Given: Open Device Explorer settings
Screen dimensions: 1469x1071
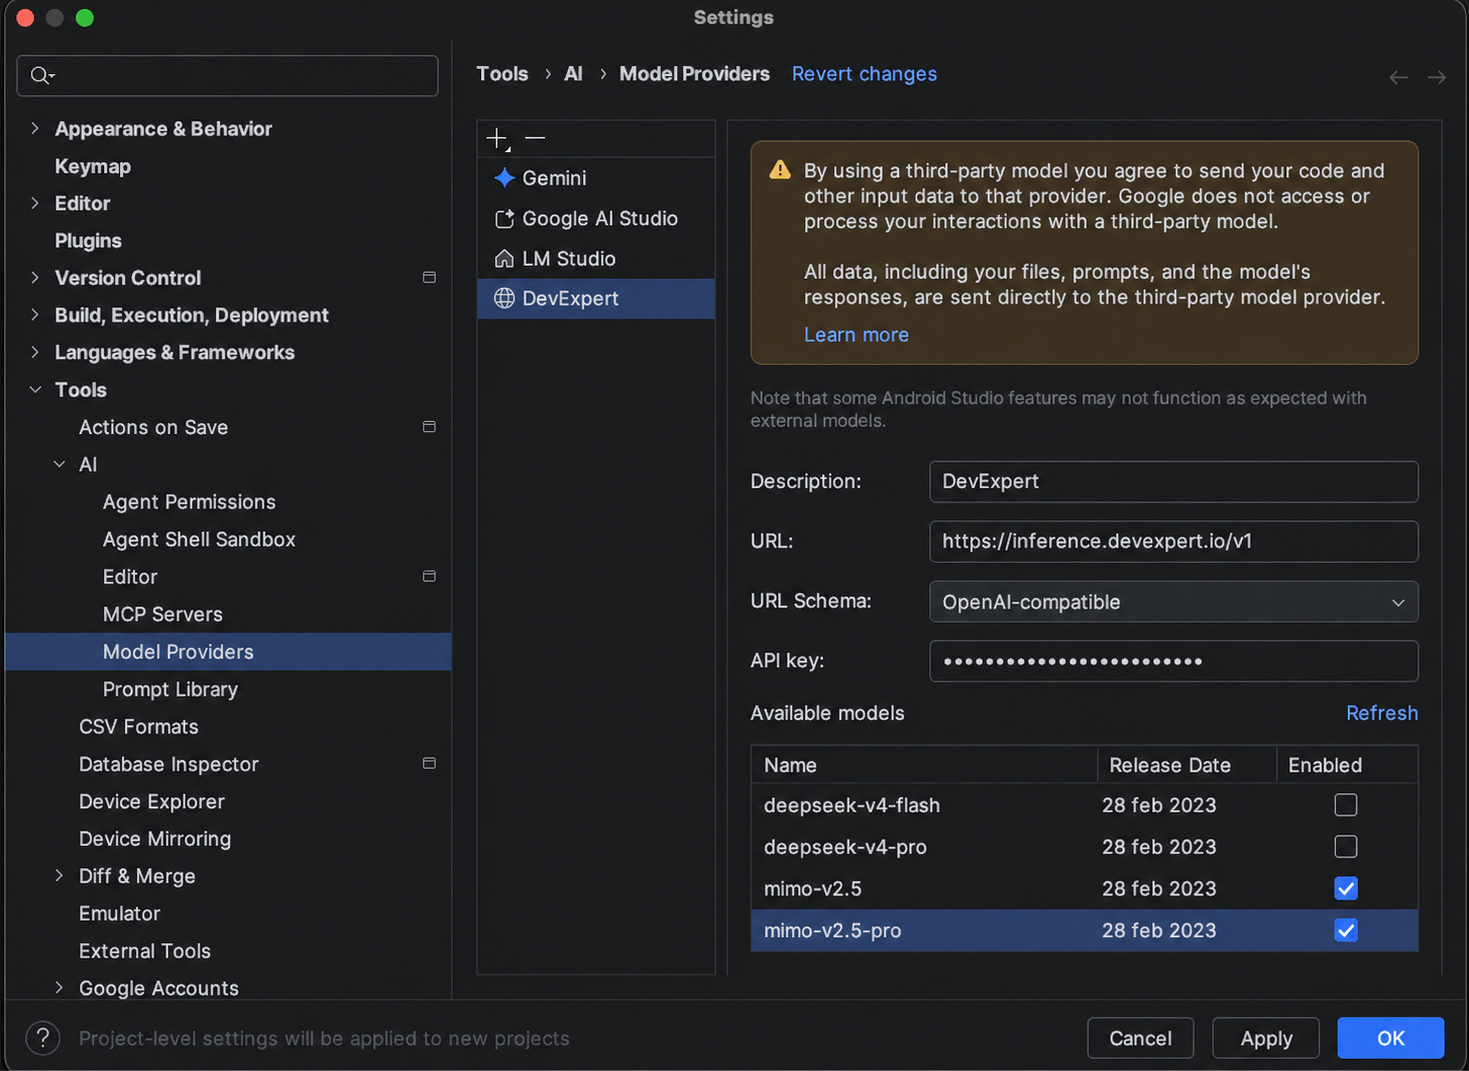Looking at the screenshot, I should coord(152,801).
